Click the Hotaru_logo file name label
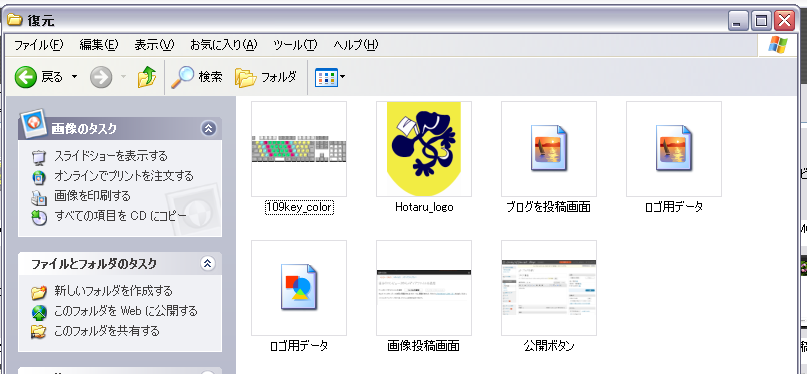The image size is (807, 374). click(424, 207)
